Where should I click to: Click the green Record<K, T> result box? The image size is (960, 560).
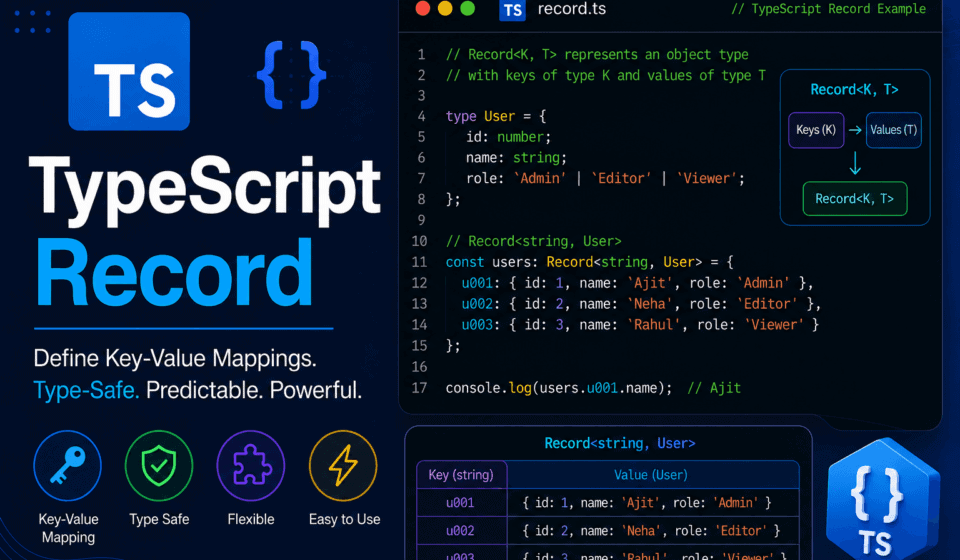855,198
